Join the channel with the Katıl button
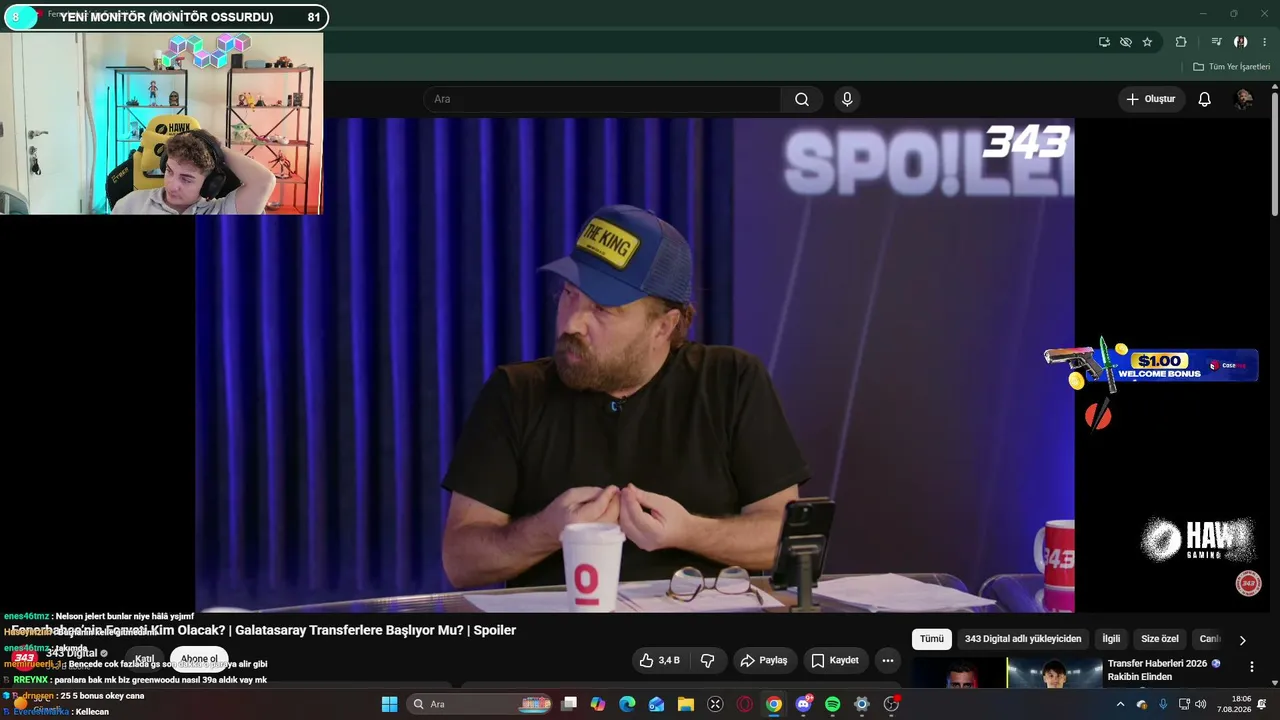This screenshot has height=720, width=1280. [145, 659]
